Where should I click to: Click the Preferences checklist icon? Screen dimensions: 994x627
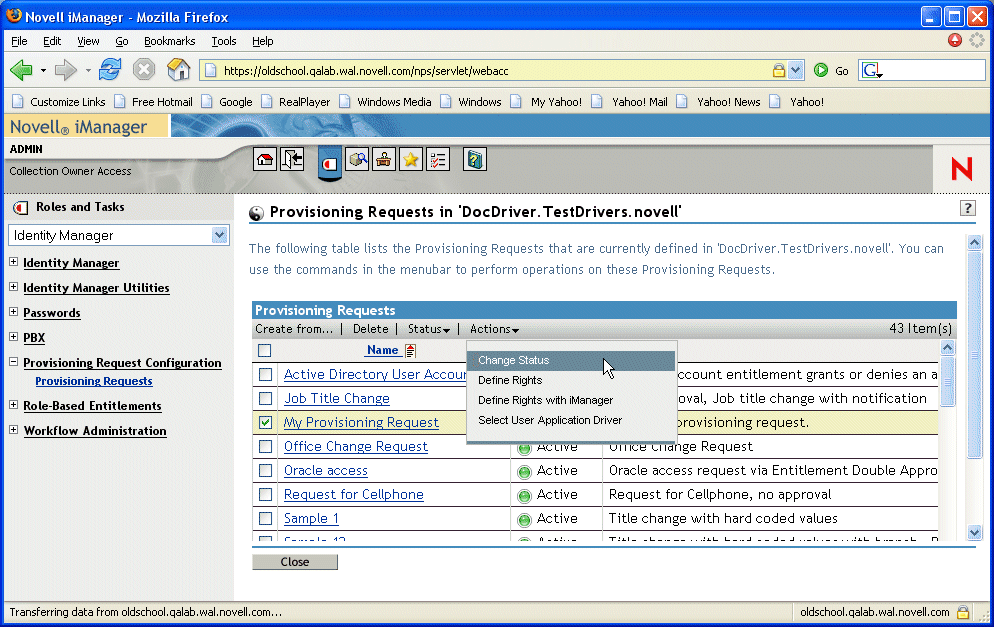(x=438, y=160)
